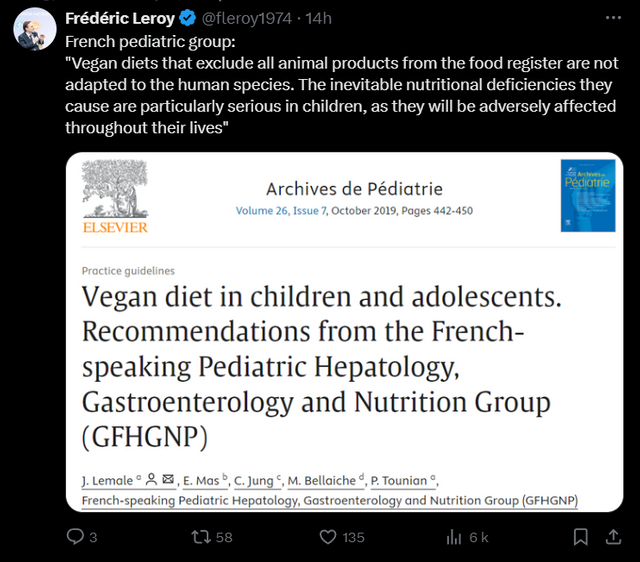Click author J. Lemale's name
Image resolution: width=640 pixels, height=562 pixels.
107,480
